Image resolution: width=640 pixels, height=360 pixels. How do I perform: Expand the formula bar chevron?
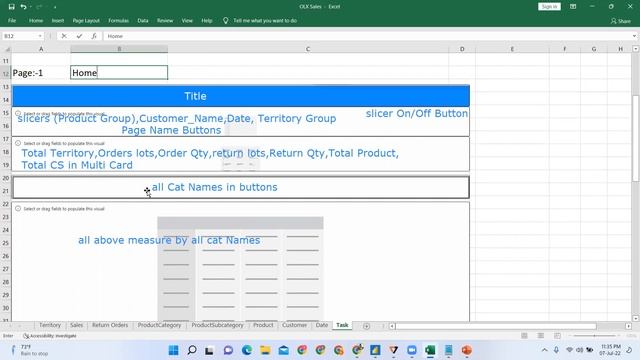[x=634, y=36]
